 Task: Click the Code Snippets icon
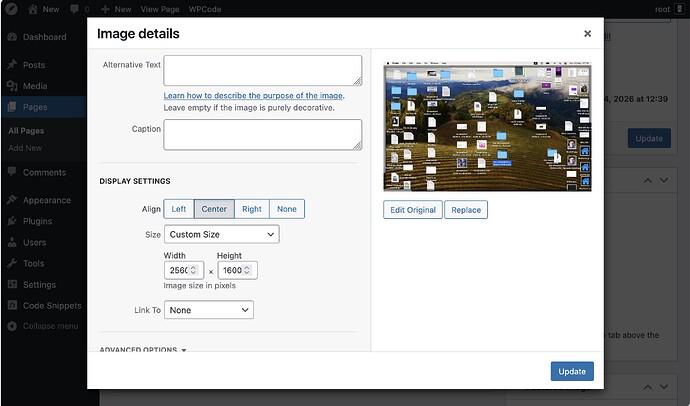12,305
